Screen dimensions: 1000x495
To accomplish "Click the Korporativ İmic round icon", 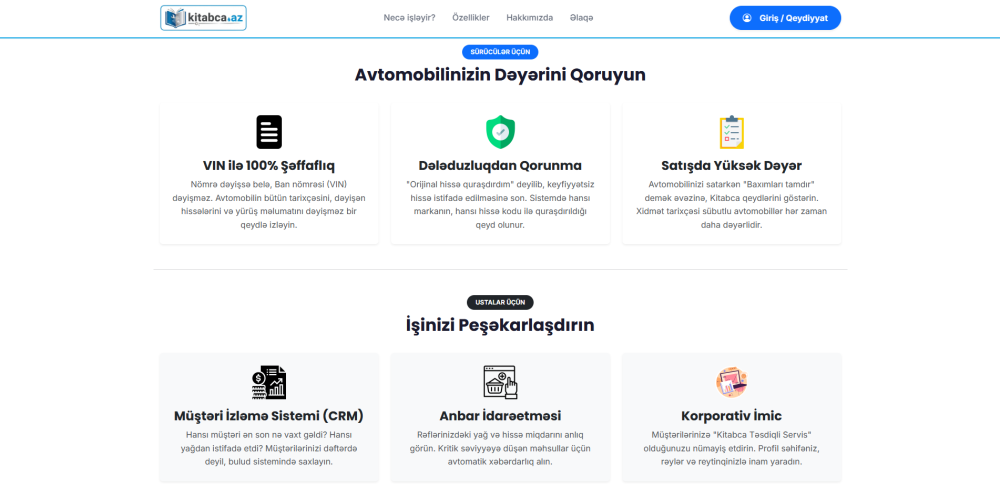I will coord(732,383).
